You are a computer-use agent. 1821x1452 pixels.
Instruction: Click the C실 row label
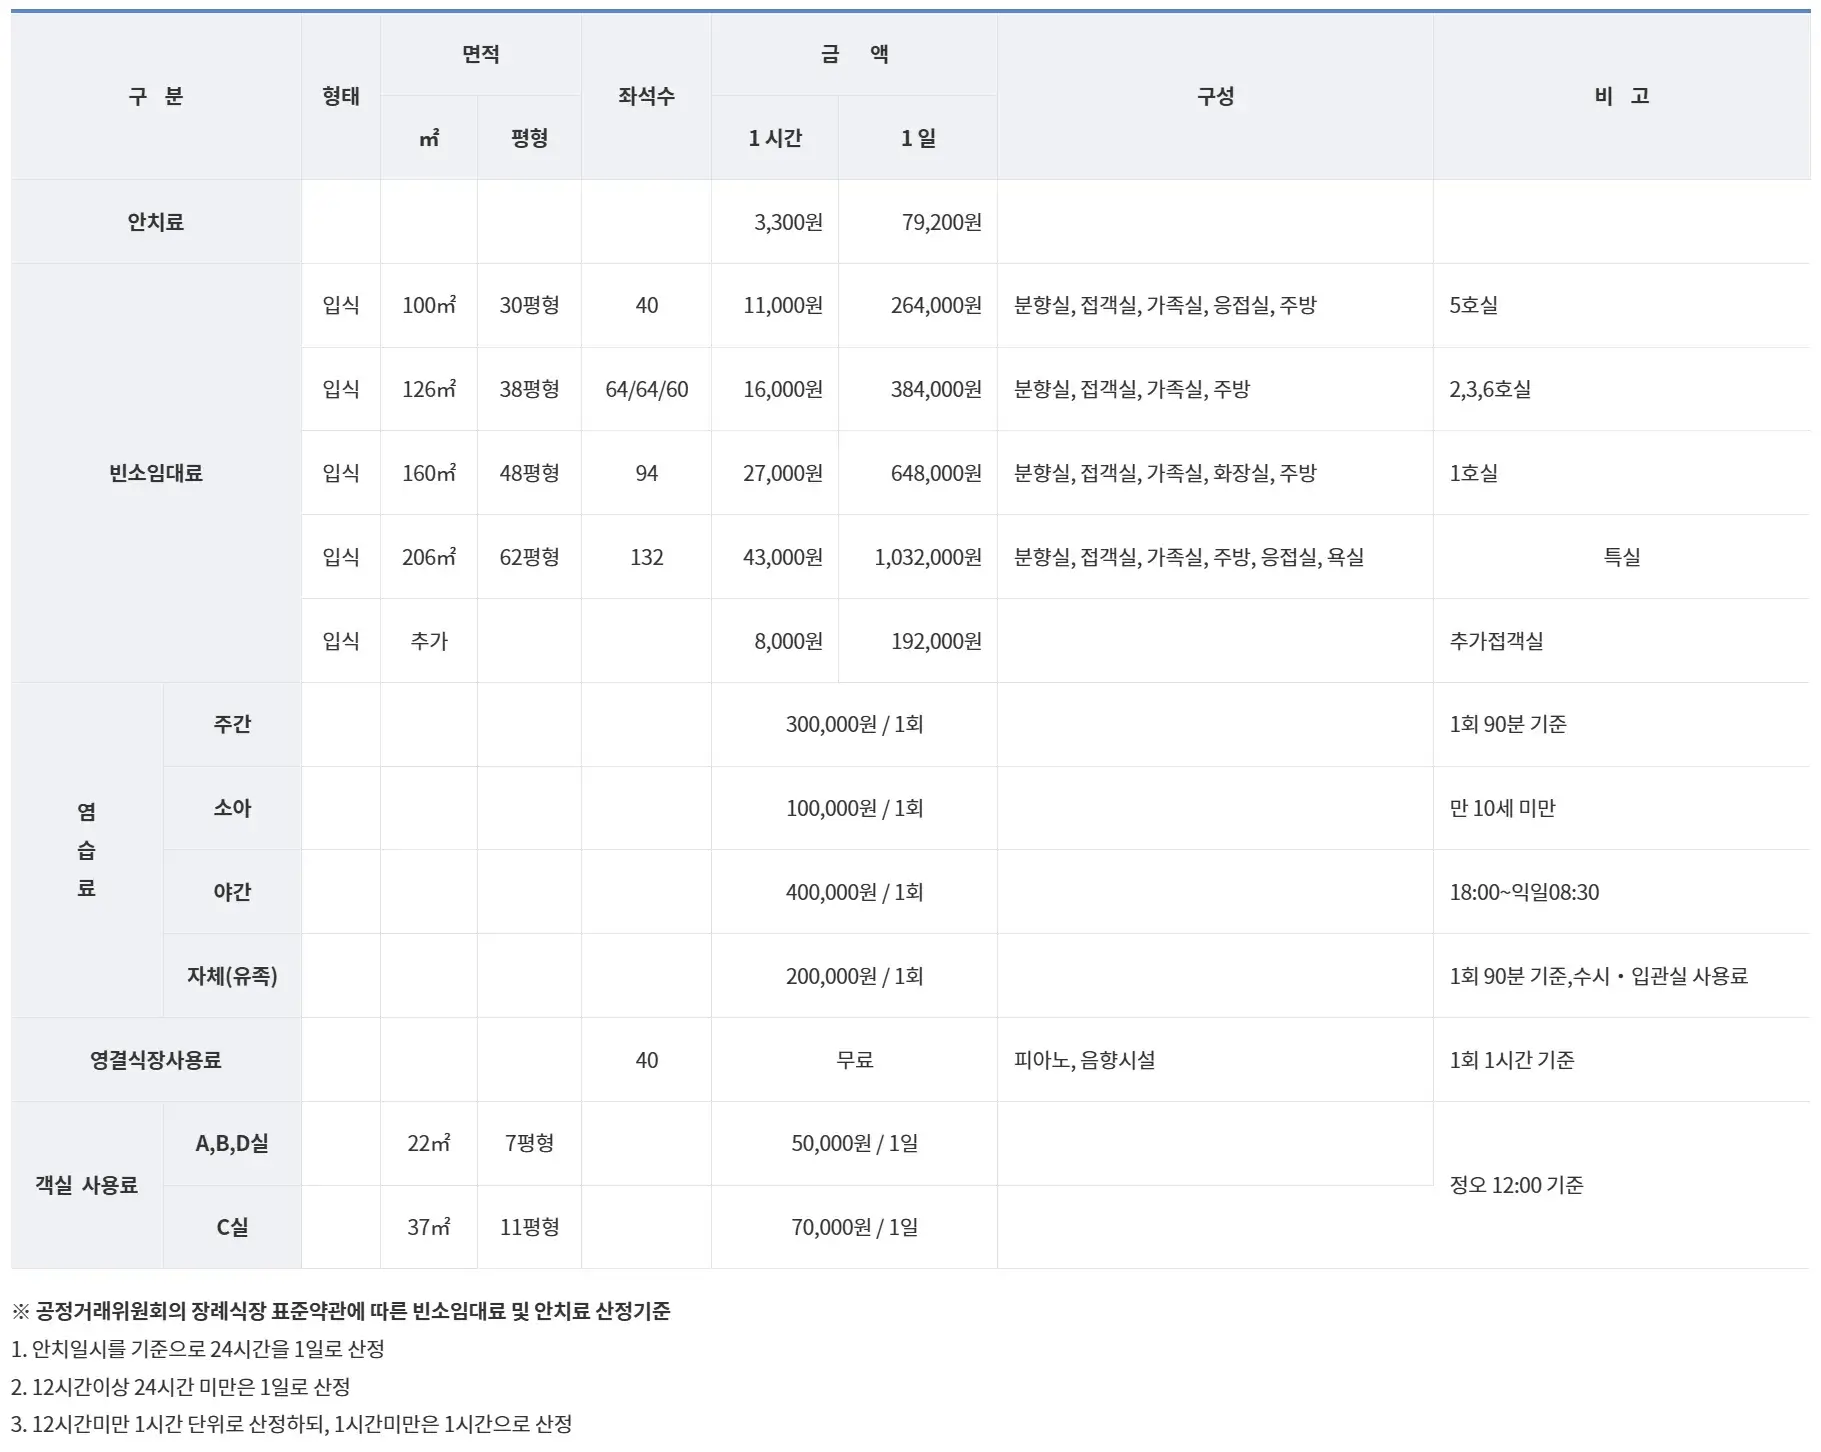(x=231, y=1227)
